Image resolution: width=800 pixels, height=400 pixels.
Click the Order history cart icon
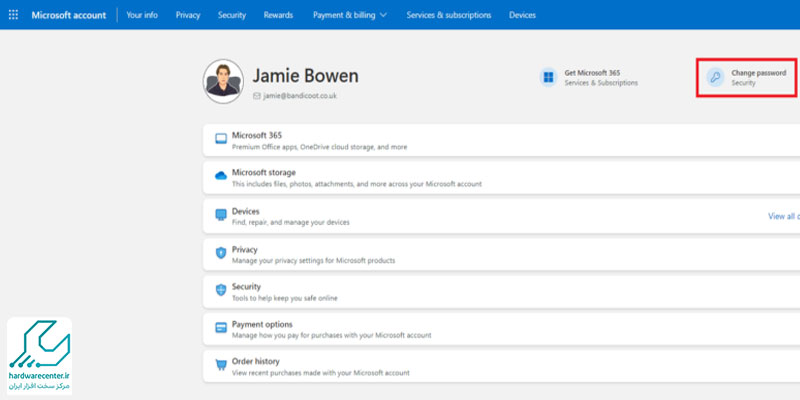coord(221,365)
